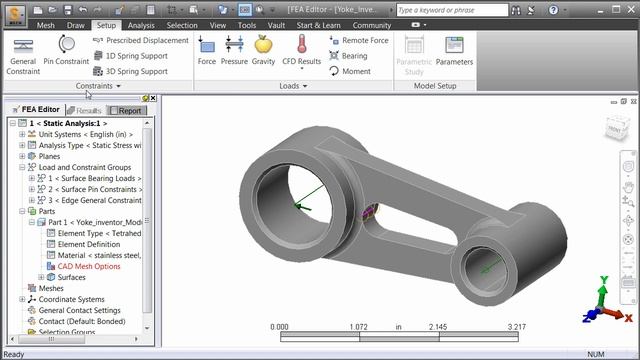Open the Selection ribbon tab
Image resolution: width=640 pixels, height=360 pixels.
(182, 25)
